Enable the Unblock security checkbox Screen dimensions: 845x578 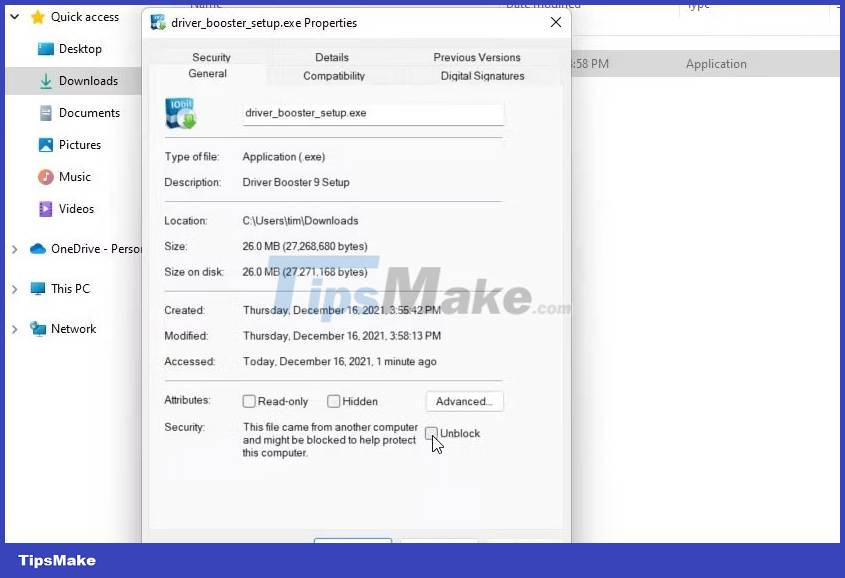(432, 434)
